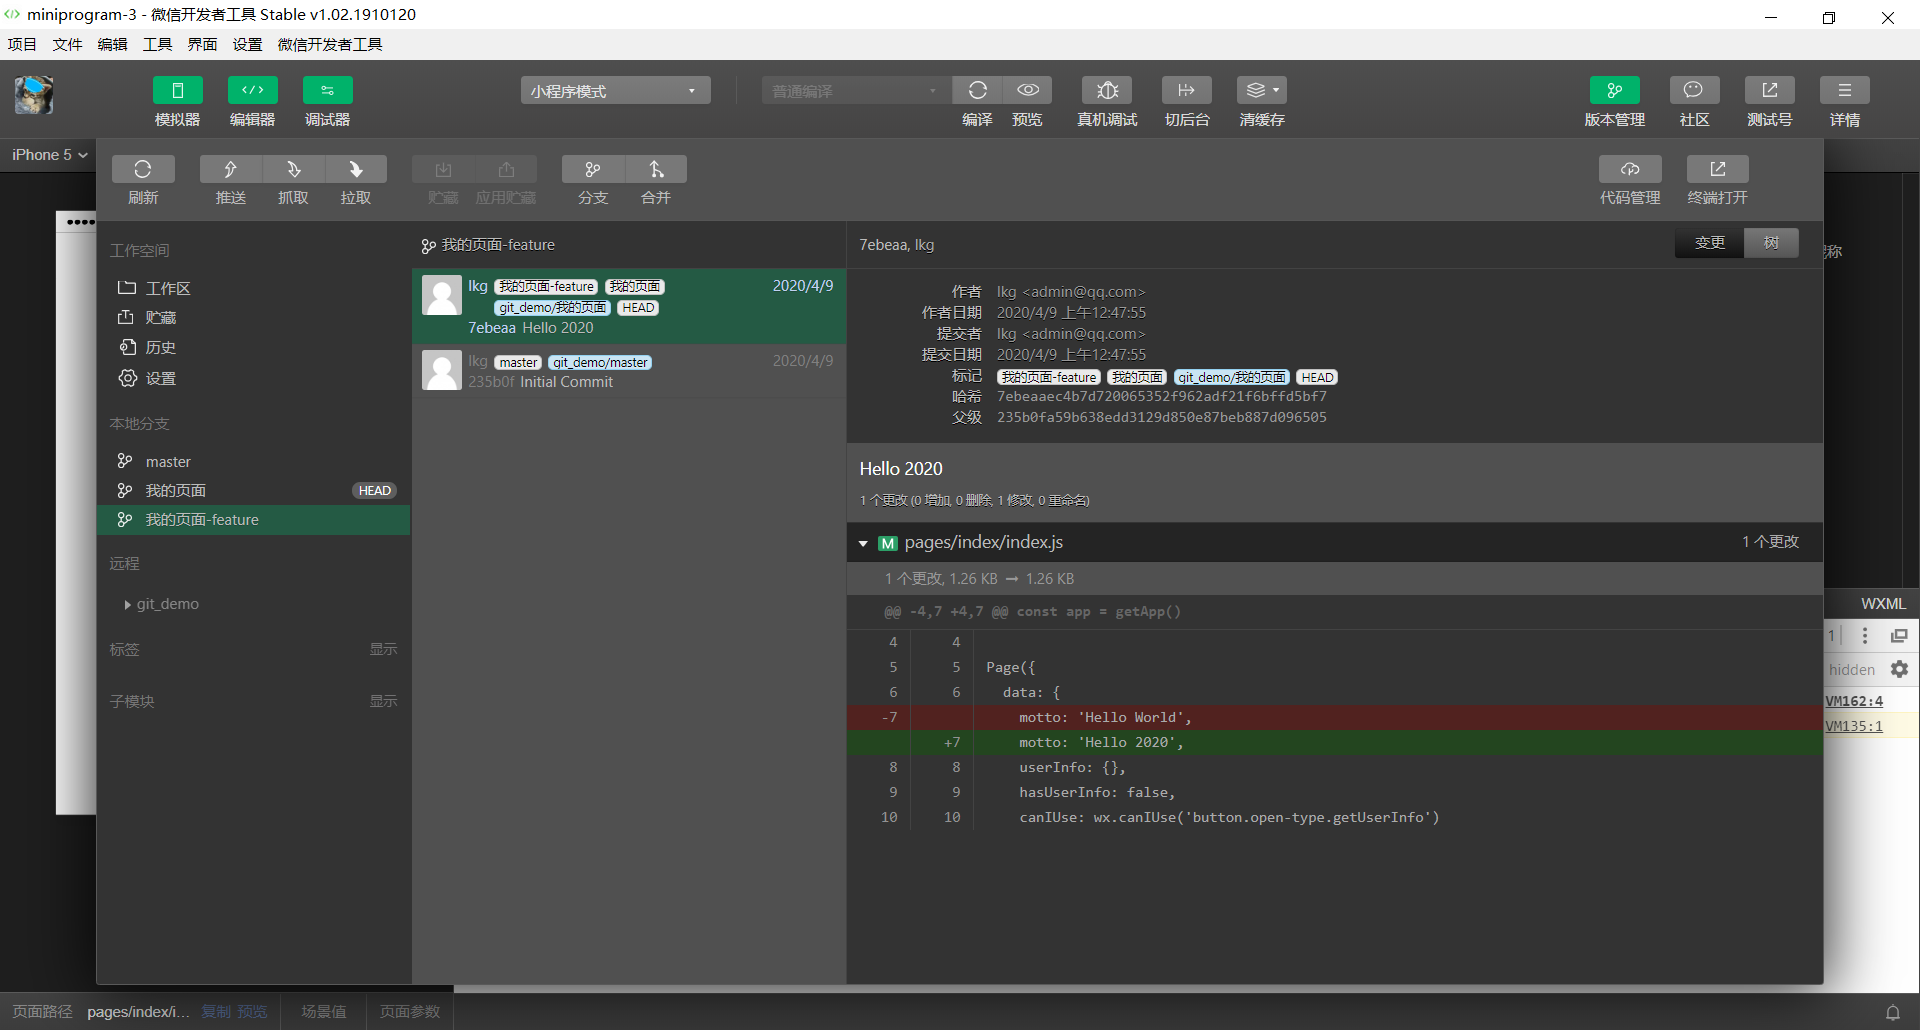The image size is (1920, 1030).
Task: Open 历史 history in sidebar
Action: (254, 347)
